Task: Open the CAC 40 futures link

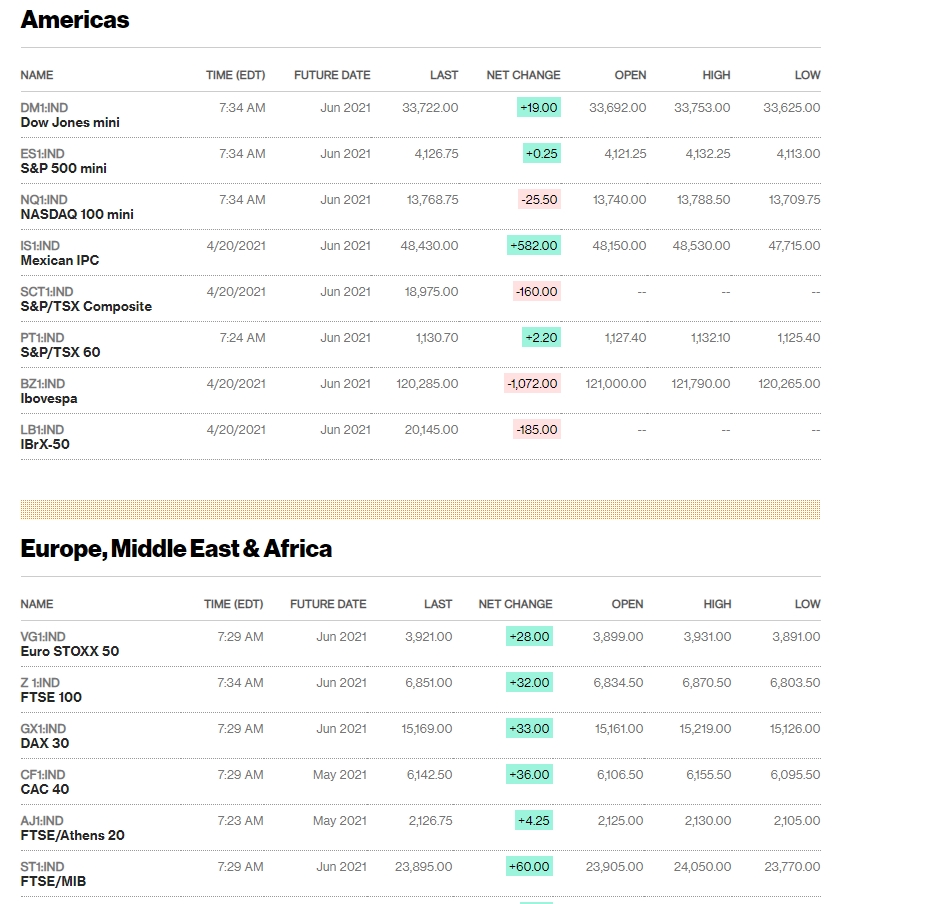Action: click(x=45, y=789)
